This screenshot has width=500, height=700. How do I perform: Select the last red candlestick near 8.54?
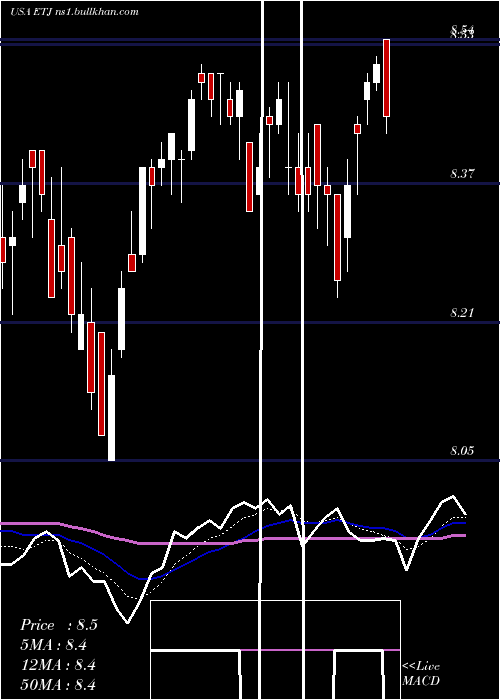[x=387, y=78]
